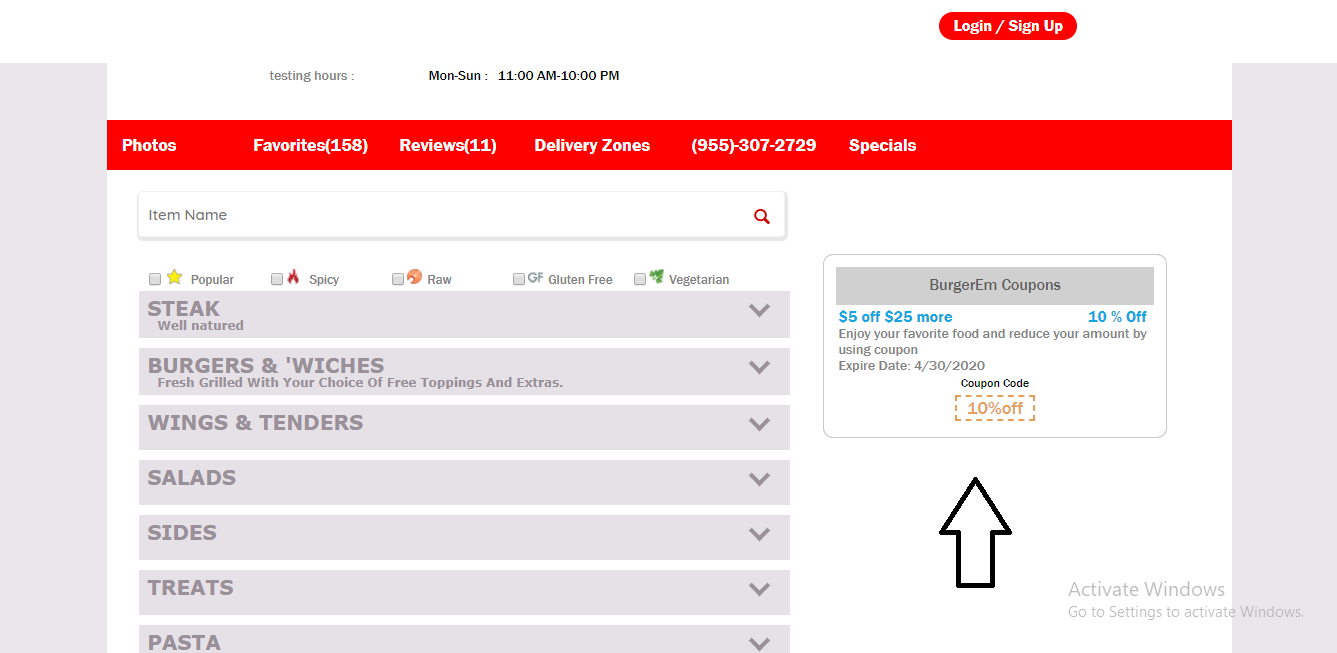Check the Spicy filter checkbox
1337x653 pixels.
click(277, 280)
